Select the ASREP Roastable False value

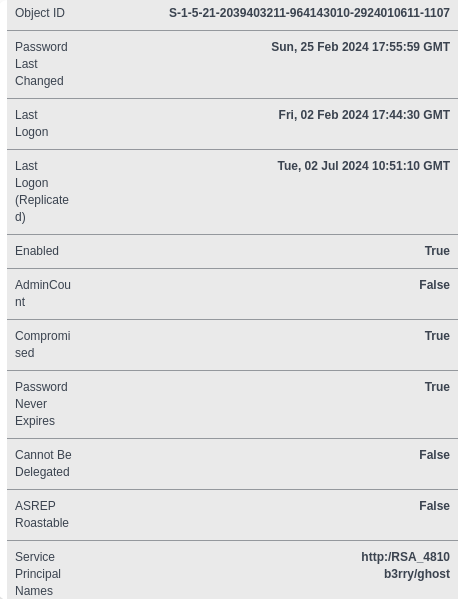tap(434, 506)
